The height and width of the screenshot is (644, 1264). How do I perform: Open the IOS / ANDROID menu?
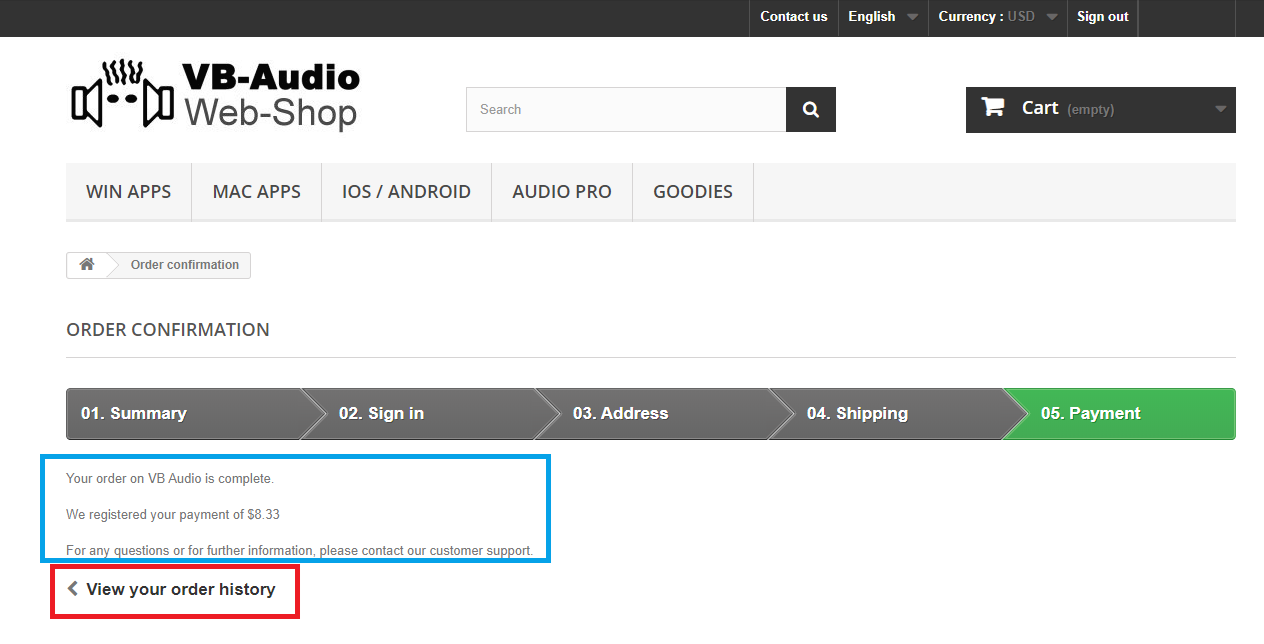[x=406, y=192]
